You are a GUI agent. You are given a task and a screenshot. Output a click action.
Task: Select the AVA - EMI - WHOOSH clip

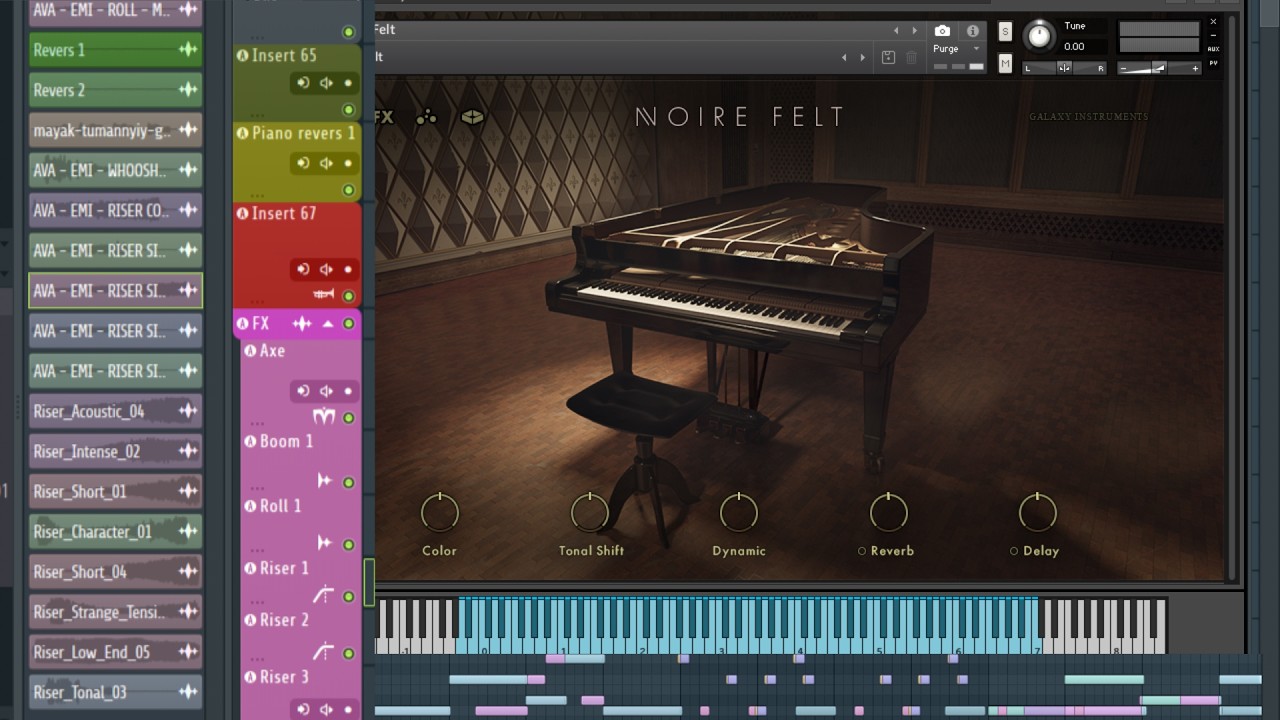(x=115, y=171)
